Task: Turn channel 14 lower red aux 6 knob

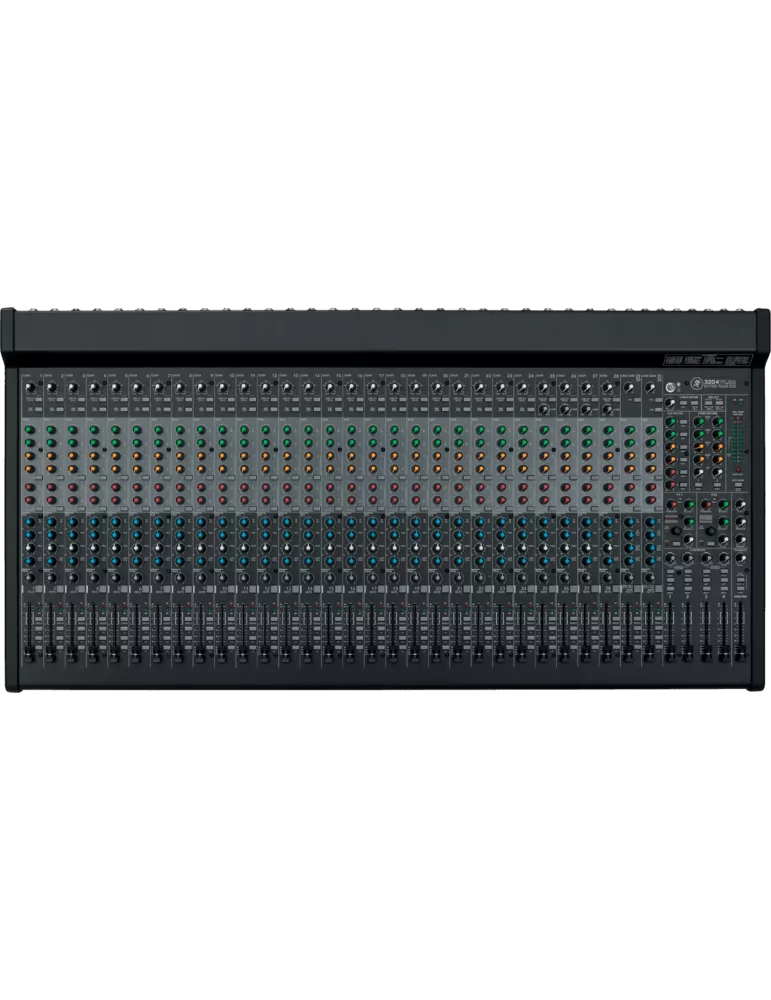Action: tap(307, 499)
